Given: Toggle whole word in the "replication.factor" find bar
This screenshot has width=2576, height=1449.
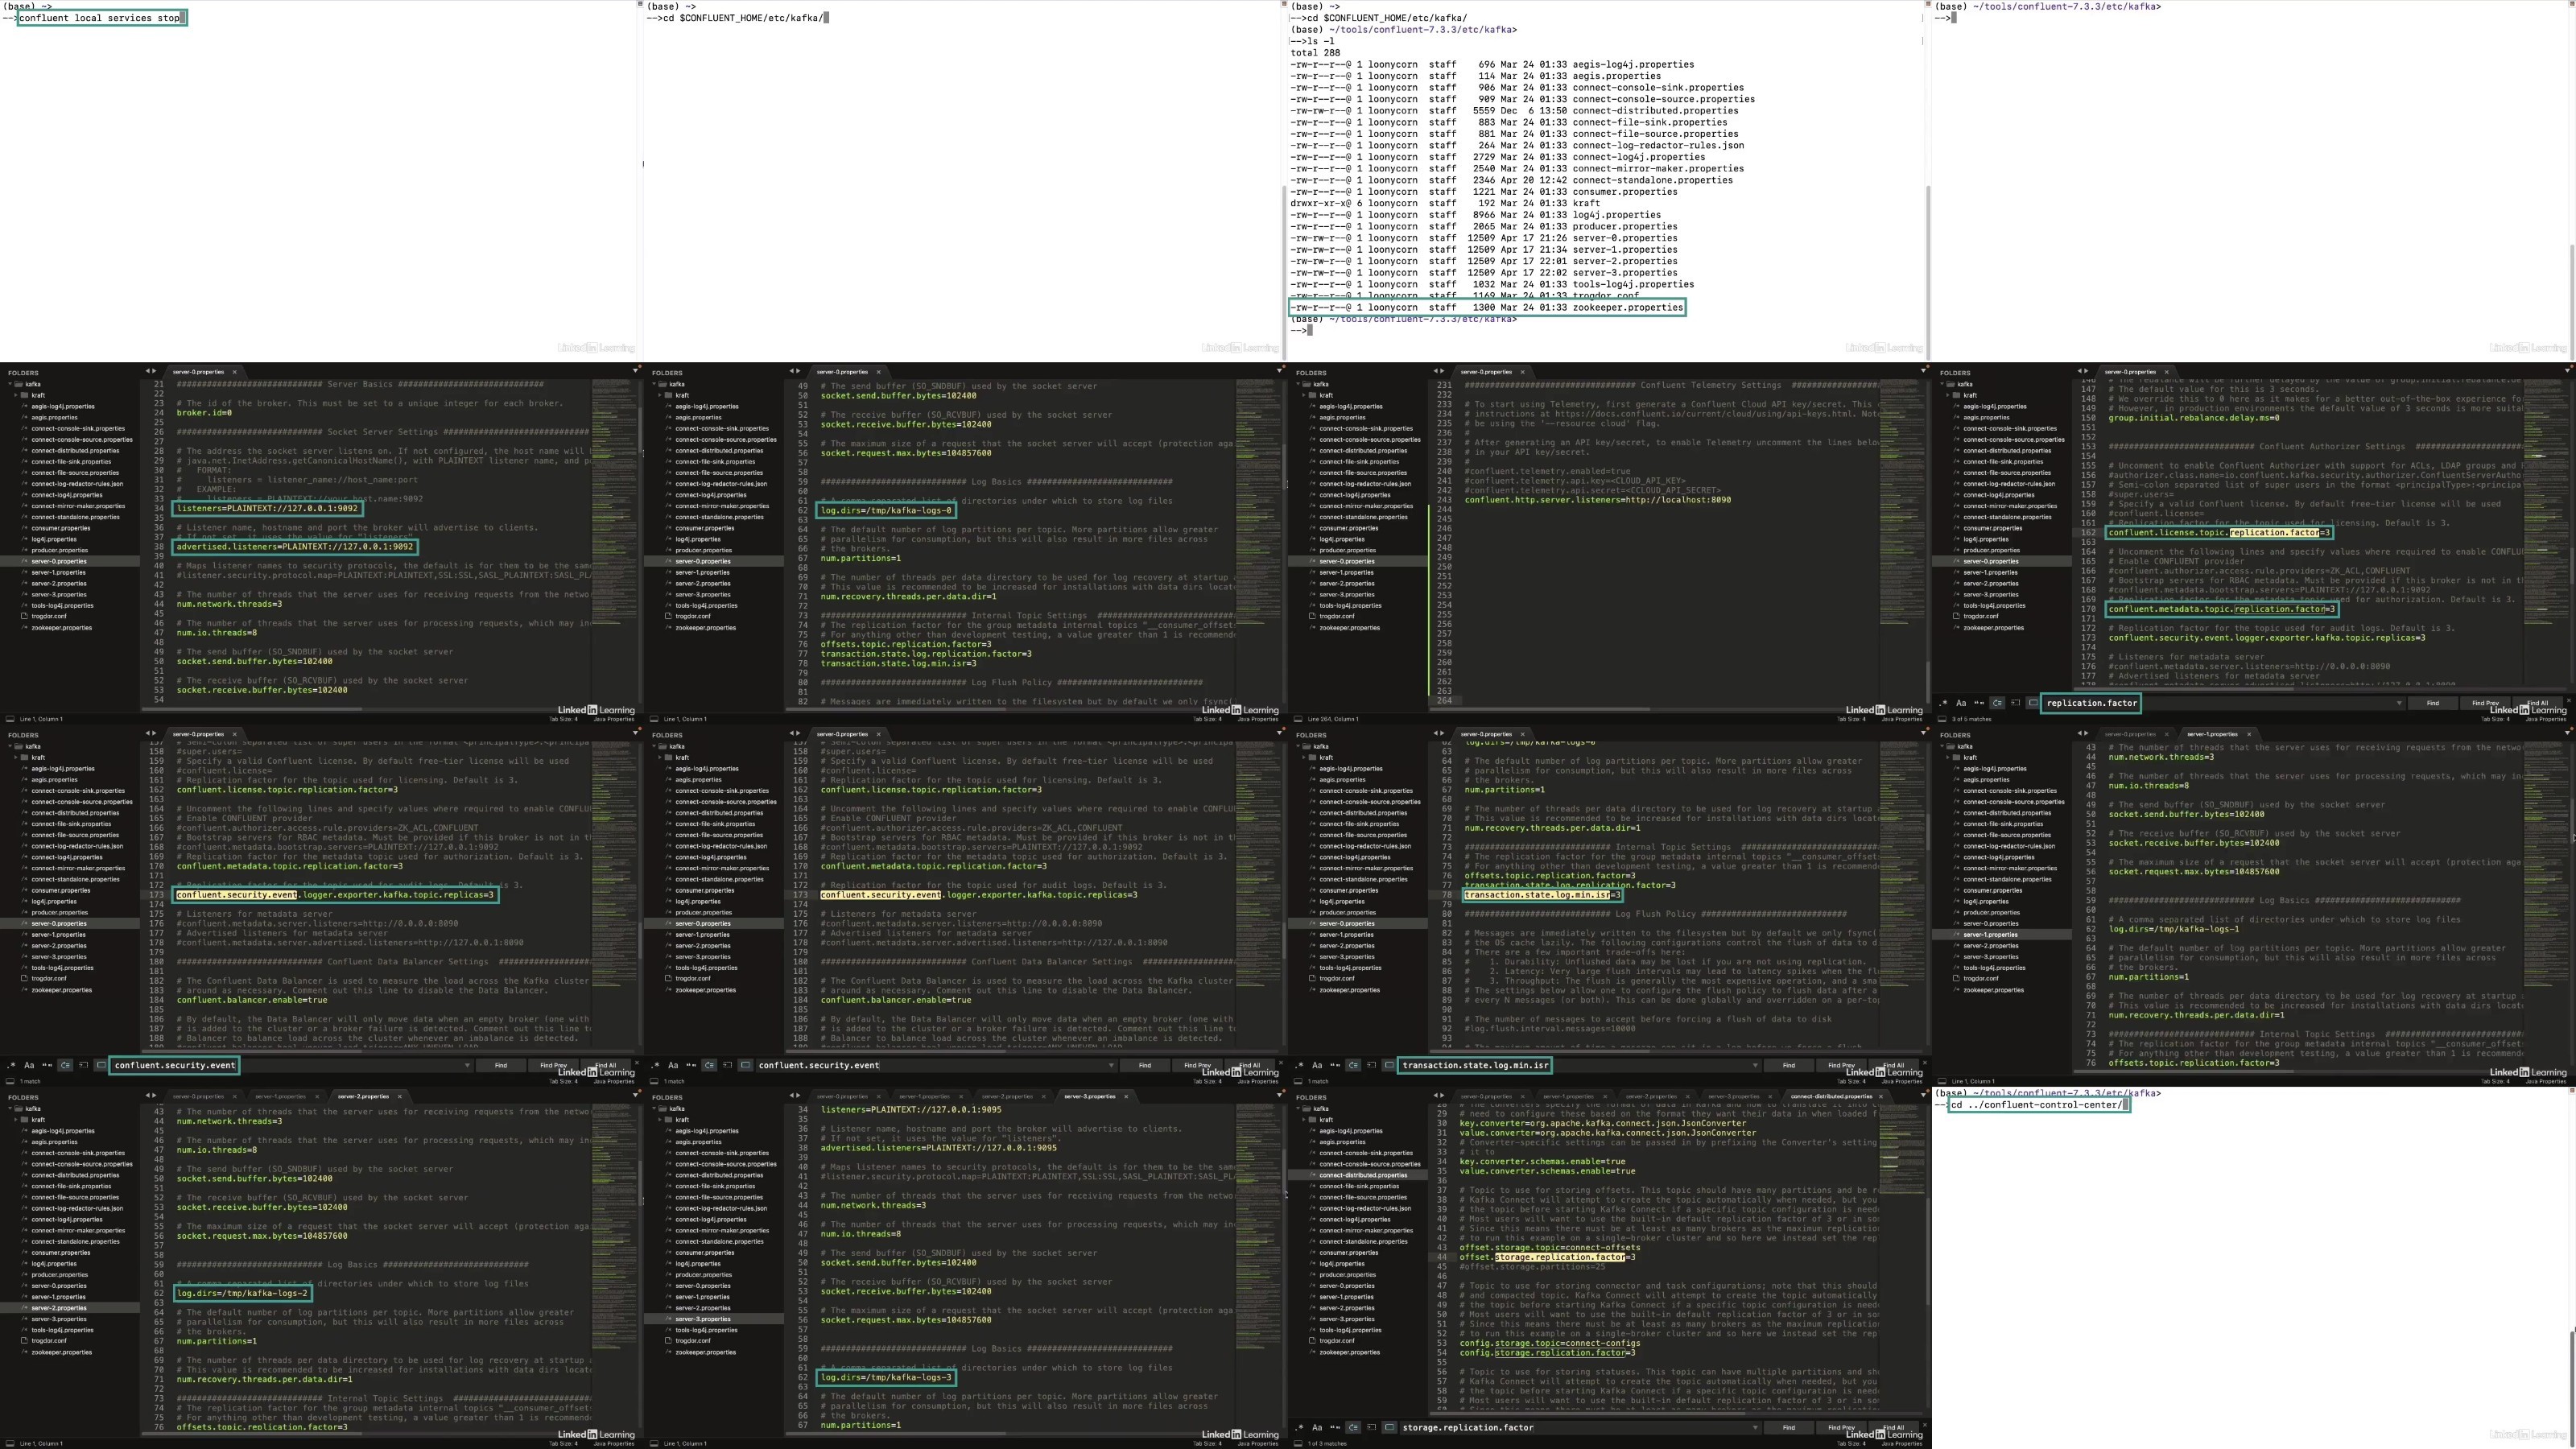Looking at the screenshot, I should click(1979, 703).
